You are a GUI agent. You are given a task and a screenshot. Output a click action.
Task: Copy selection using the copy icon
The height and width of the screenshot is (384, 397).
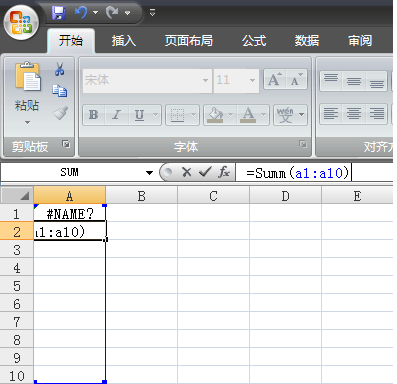(x=60, y=91)
